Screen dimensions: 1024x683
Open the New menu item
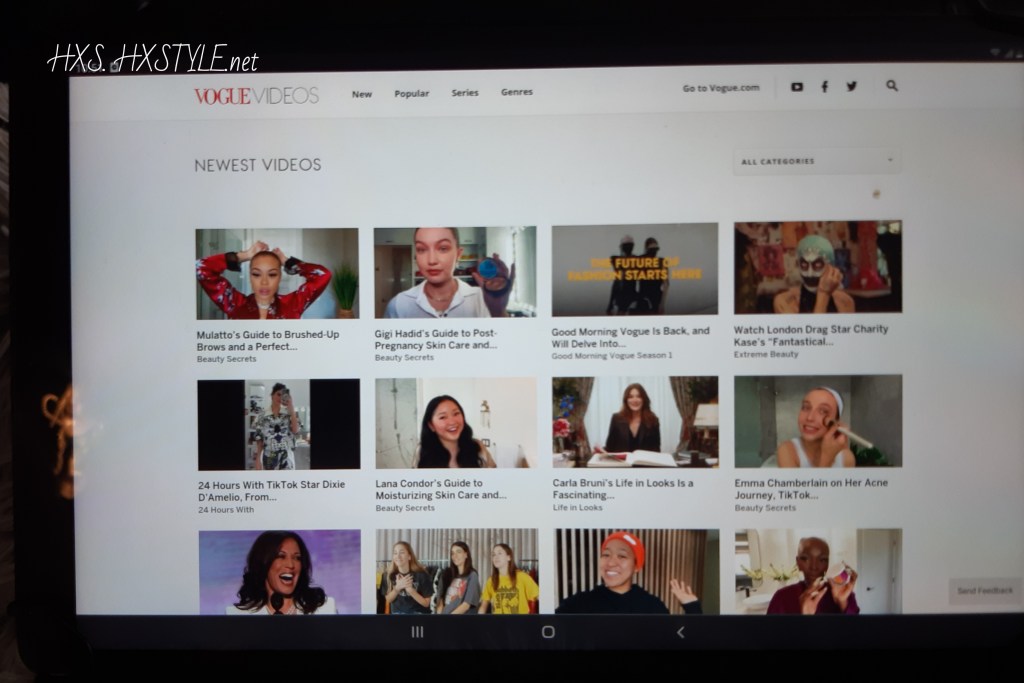click(x=362, y=94)
